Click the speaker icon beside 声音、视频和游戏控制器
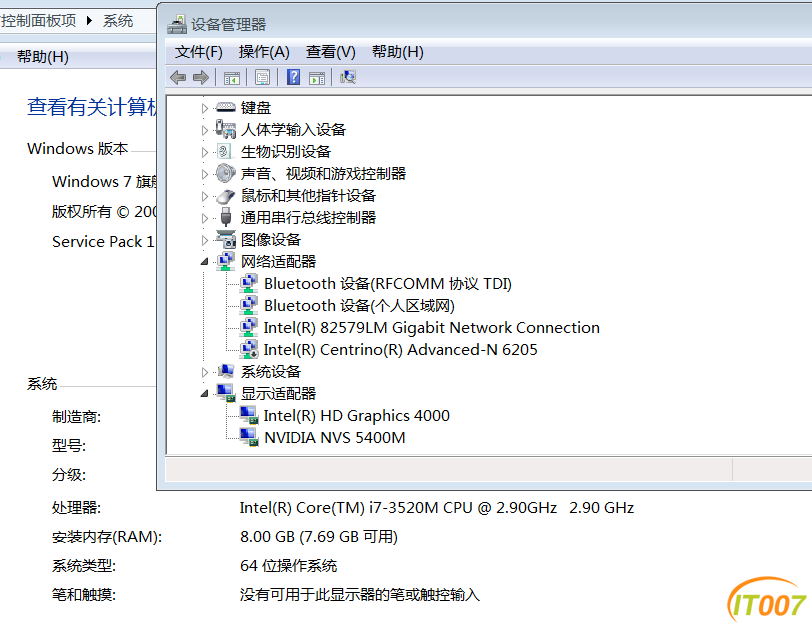The width and height of the screenshot is (812, 628). [225, 173]
